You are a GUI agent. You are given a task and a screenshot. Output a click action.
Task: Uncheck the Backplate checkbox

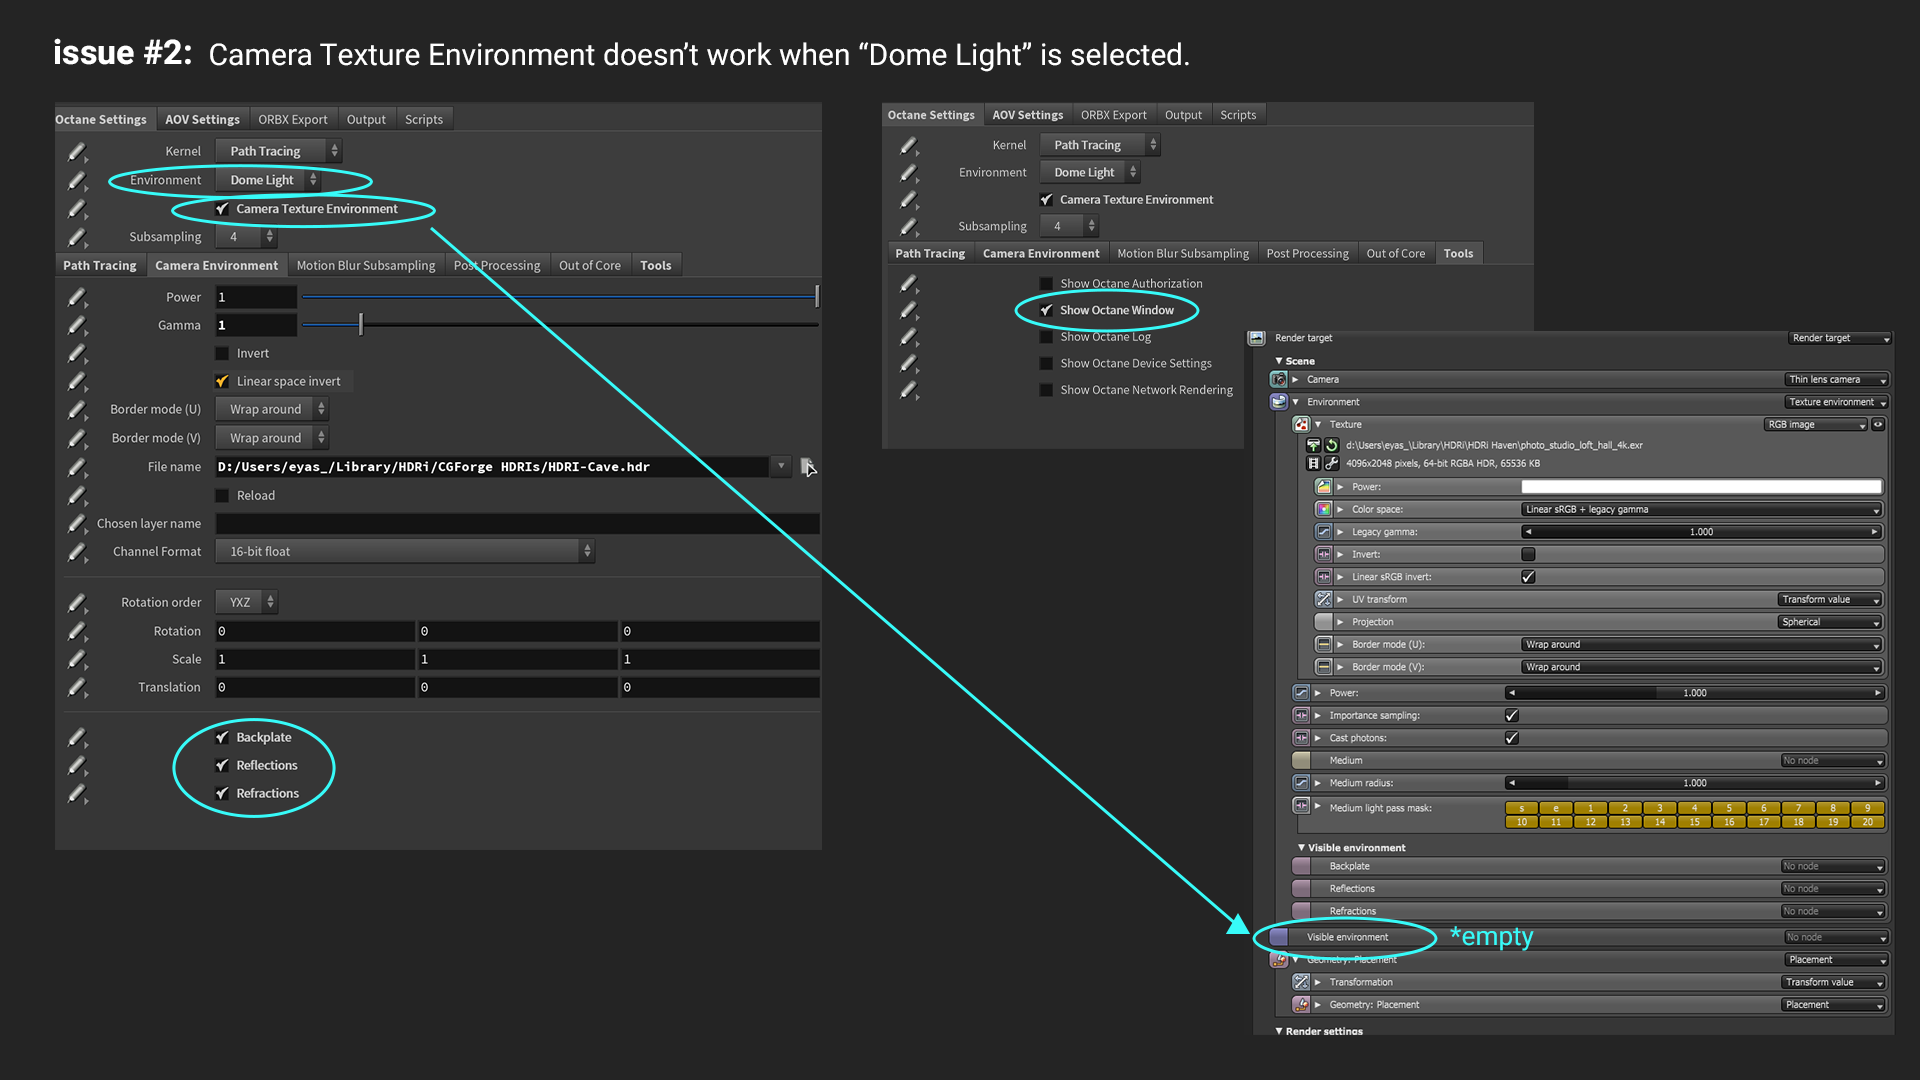pyautogui.click(x=222, y=737)
